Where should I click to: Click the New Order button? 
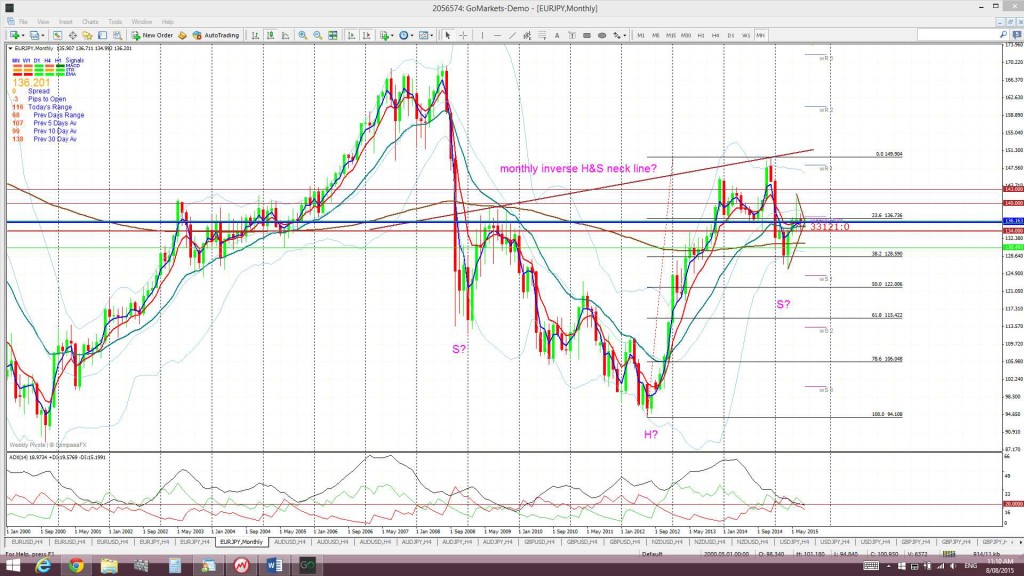[152, 35]
